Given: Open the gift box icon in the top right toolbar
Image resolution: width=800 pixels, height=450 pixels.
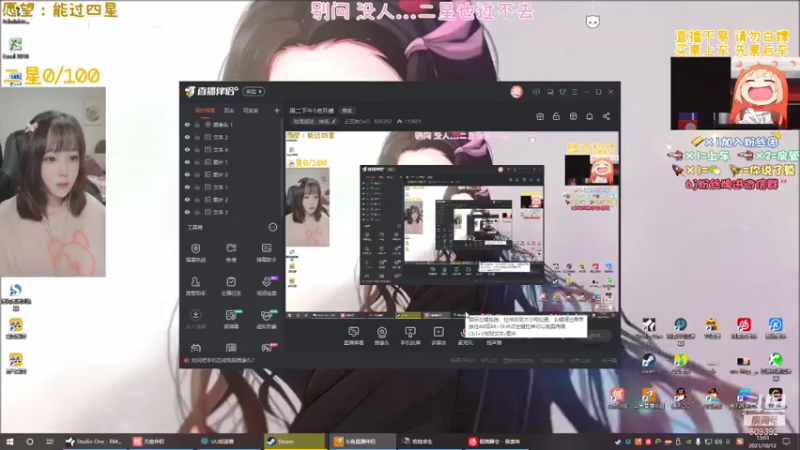Looking at the screenshot, I should click(540, 117).
